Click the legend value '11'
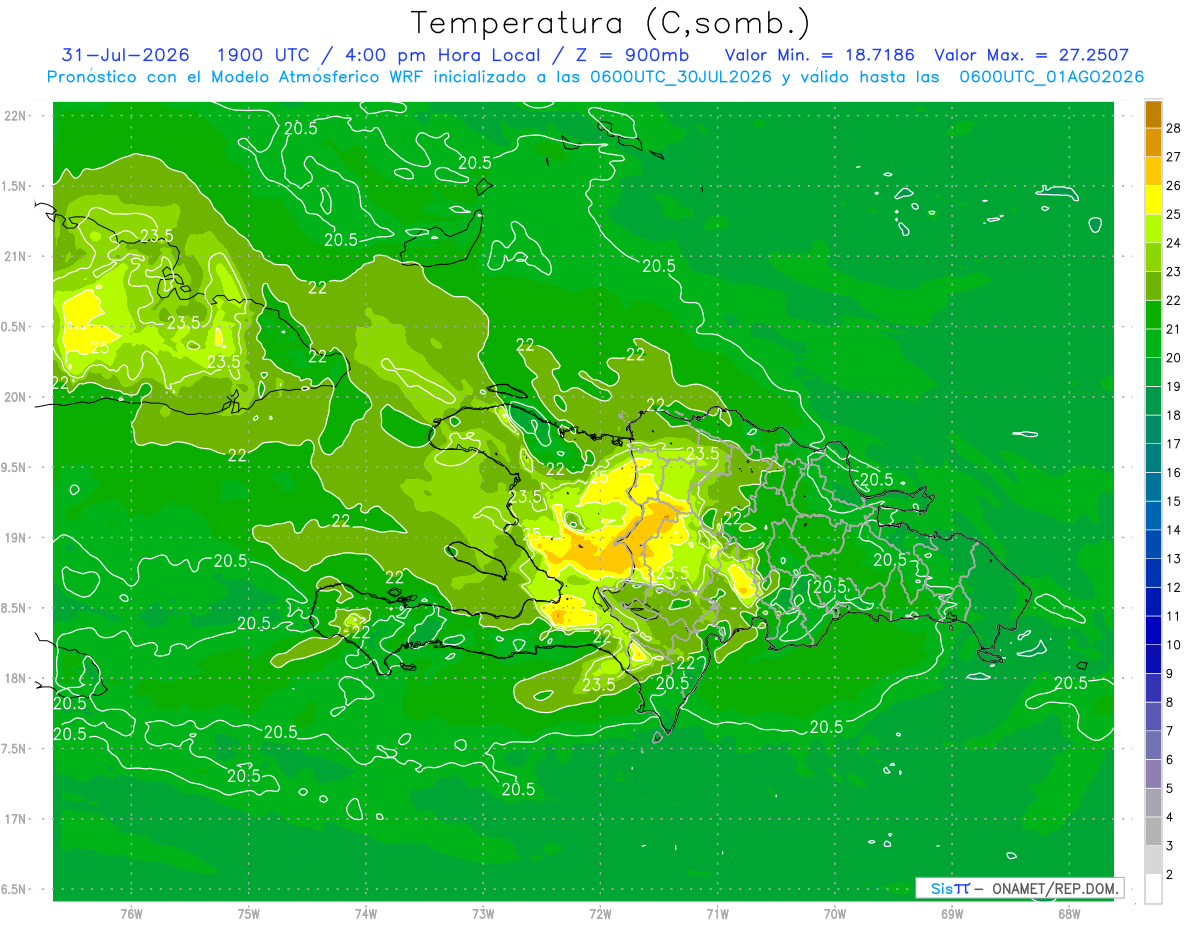Image resolution: width=1200 pixels, height=927 pixels. [x=1173, y=616]
